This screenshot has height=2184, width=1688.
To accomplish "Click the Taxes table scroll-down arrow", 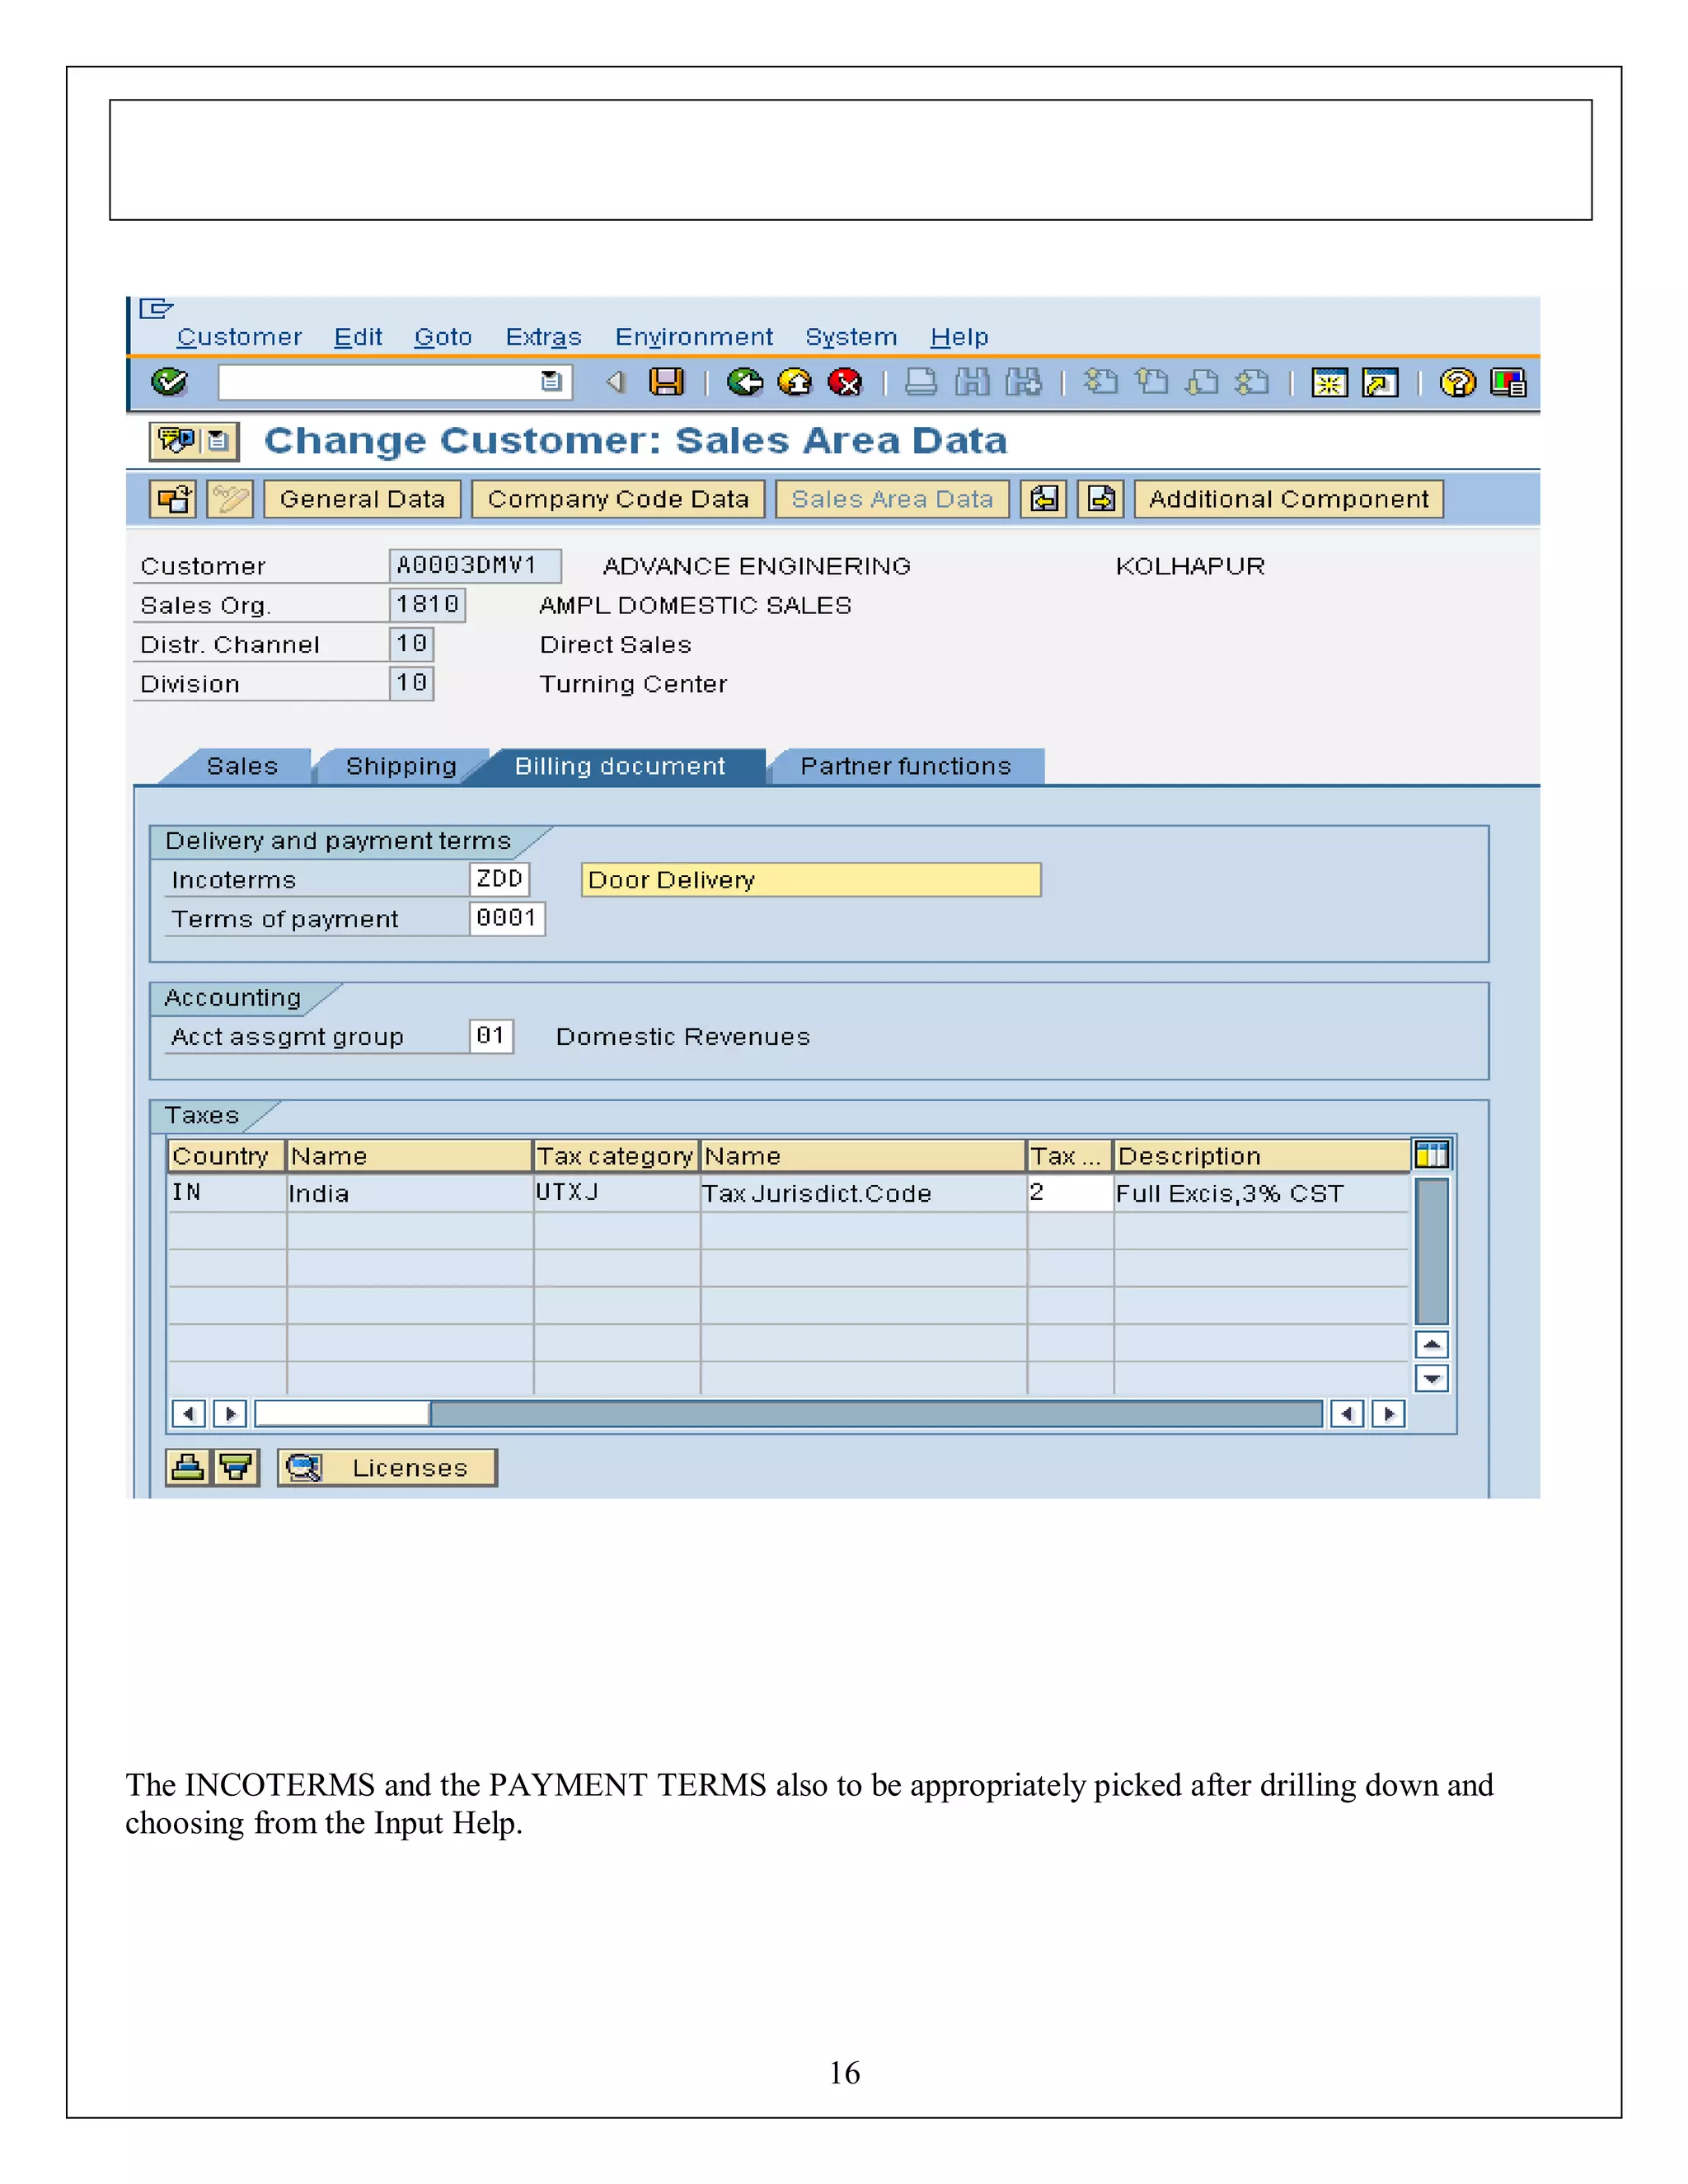I will (1431, 1379).
